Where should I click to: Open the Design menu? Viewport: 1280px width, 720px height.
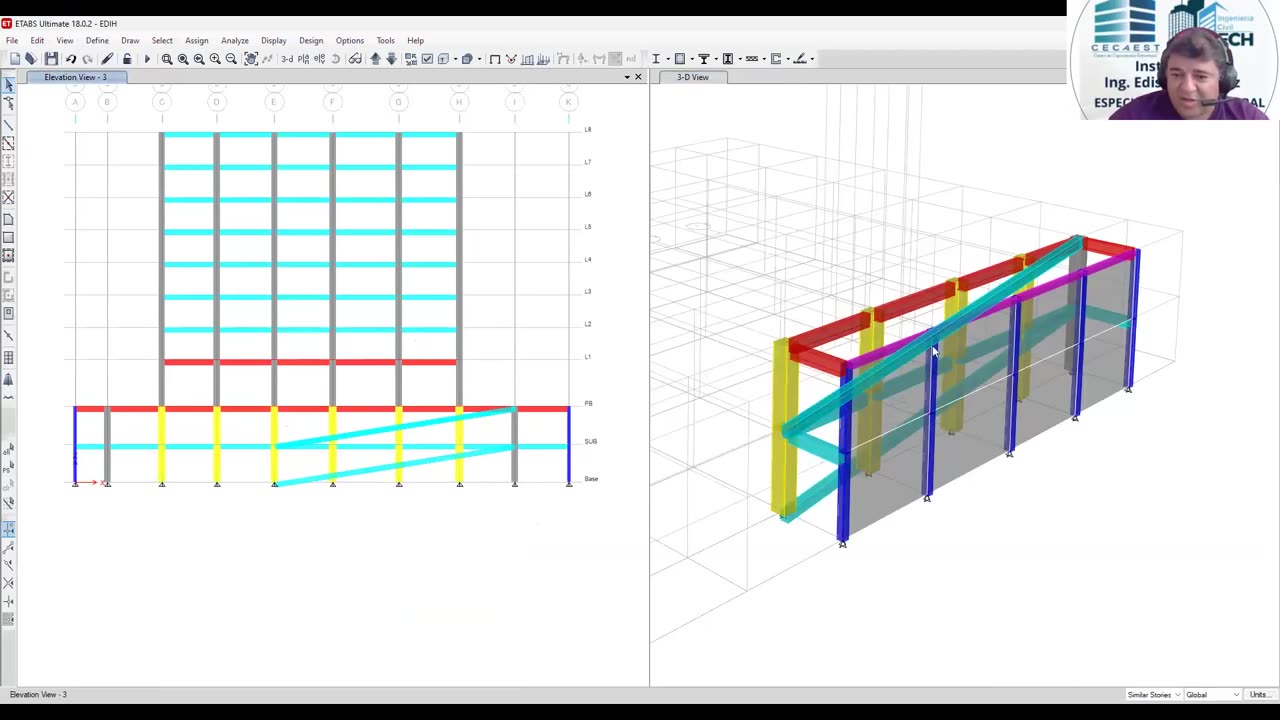(x=311, y=41)
